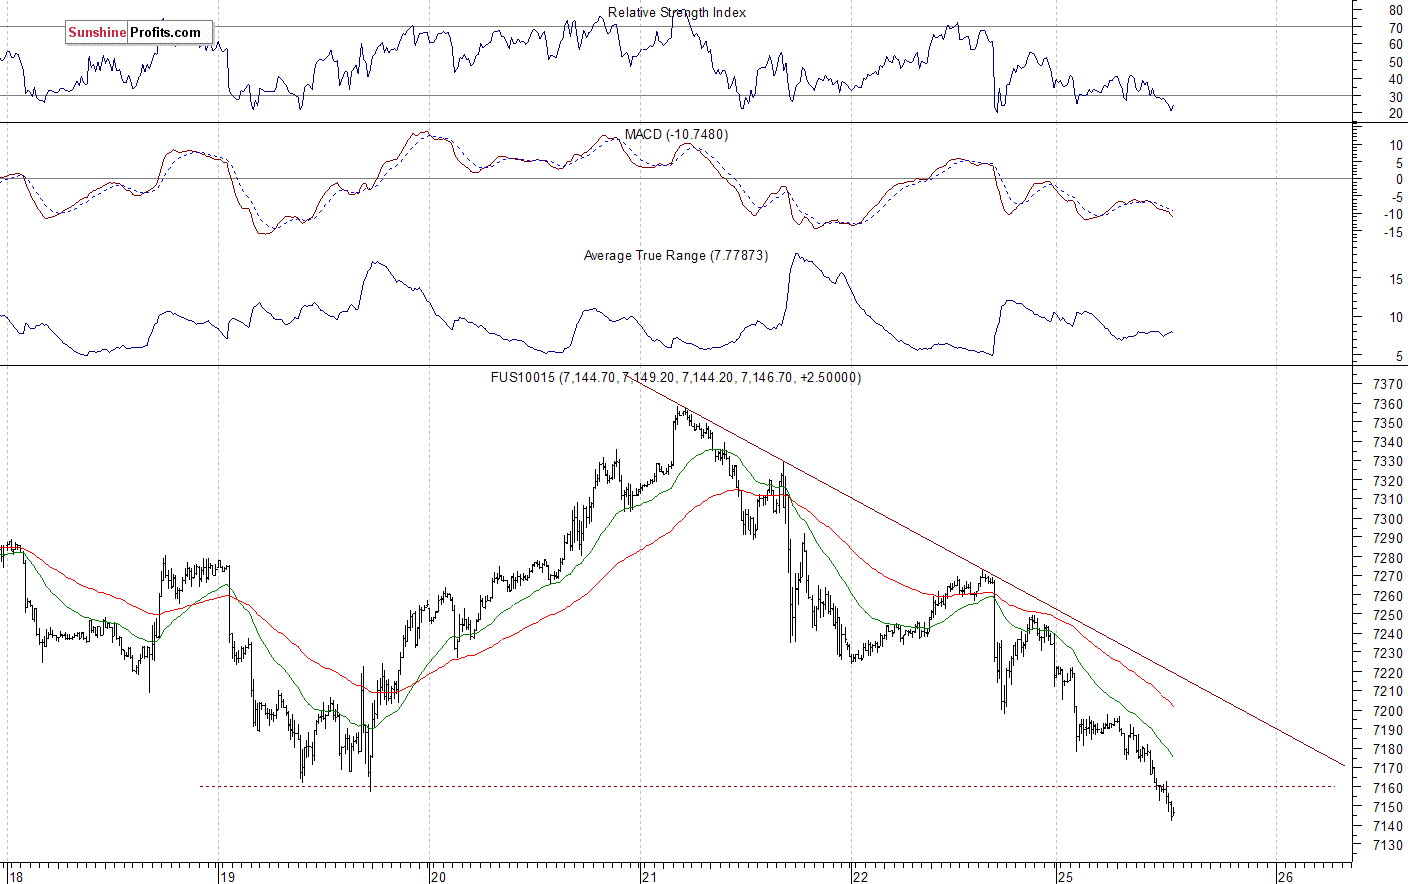This screenshot has width=1408, height=884.
Task: Click the 7370 price axis value
Action: click(1387, 385)
